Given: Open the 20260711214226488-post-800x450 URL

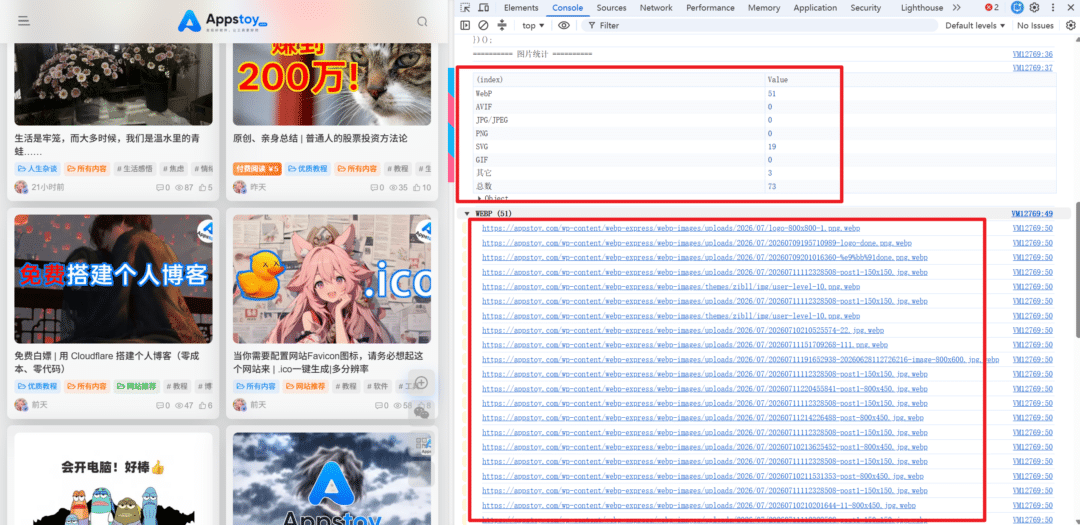Looking at the screenshot, I should click(x=703, y=418).
